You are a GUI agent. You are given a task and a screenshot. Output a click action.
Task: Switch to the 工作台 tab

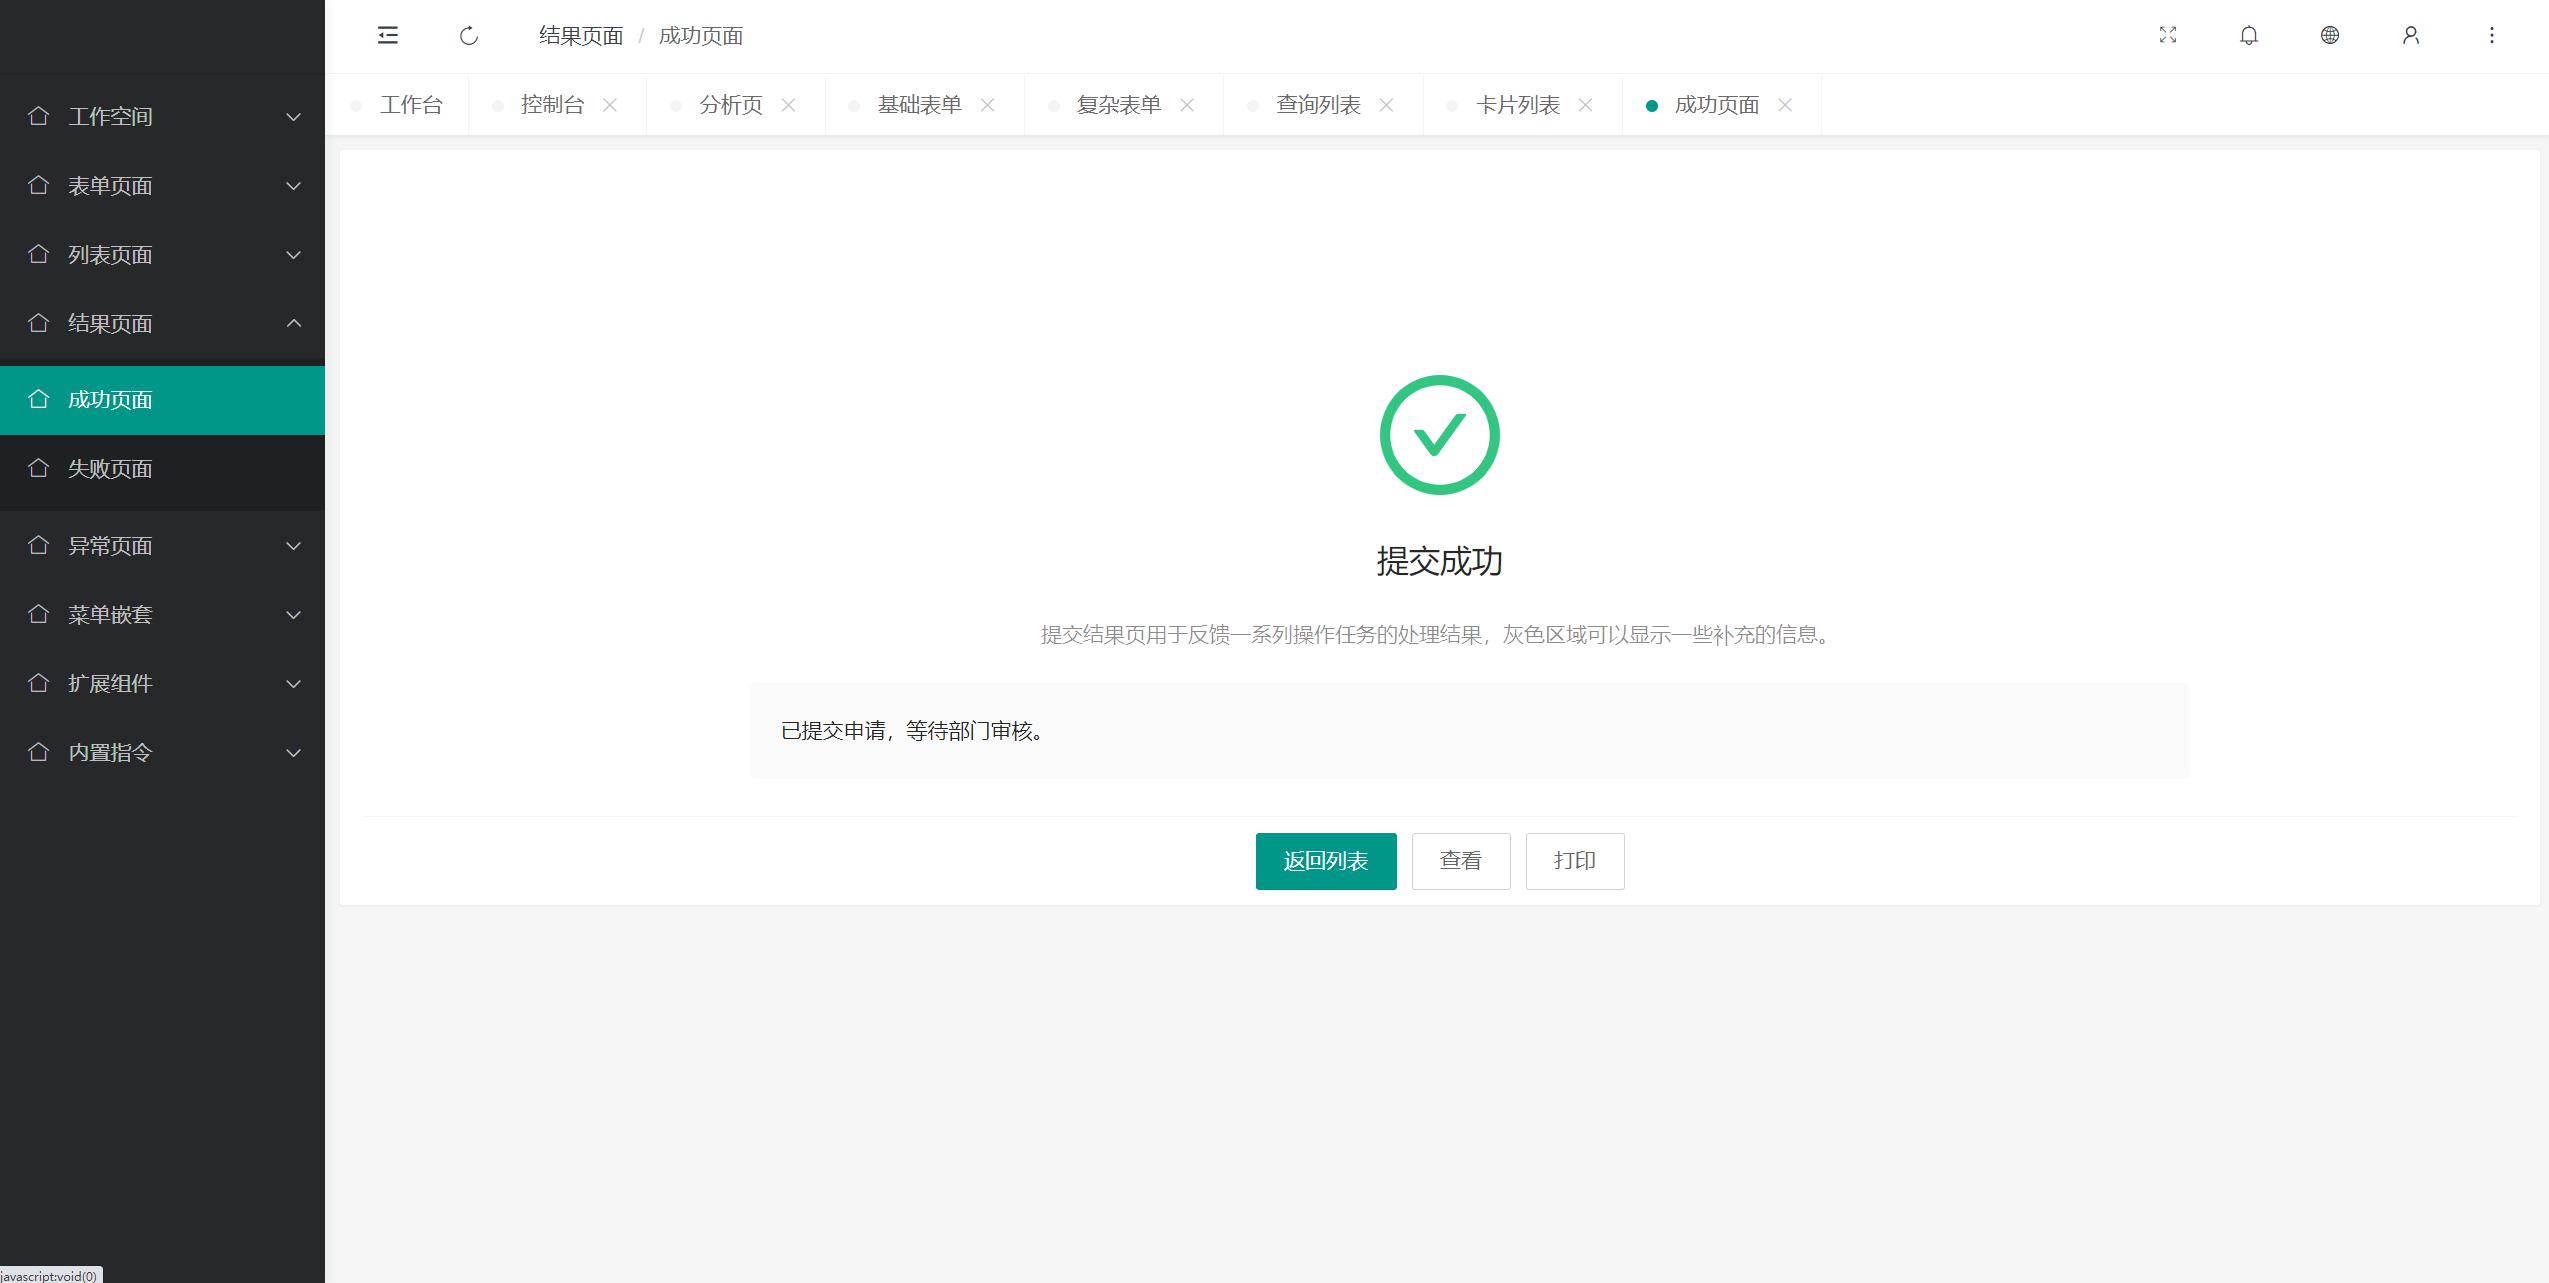[x=410, y=105]
